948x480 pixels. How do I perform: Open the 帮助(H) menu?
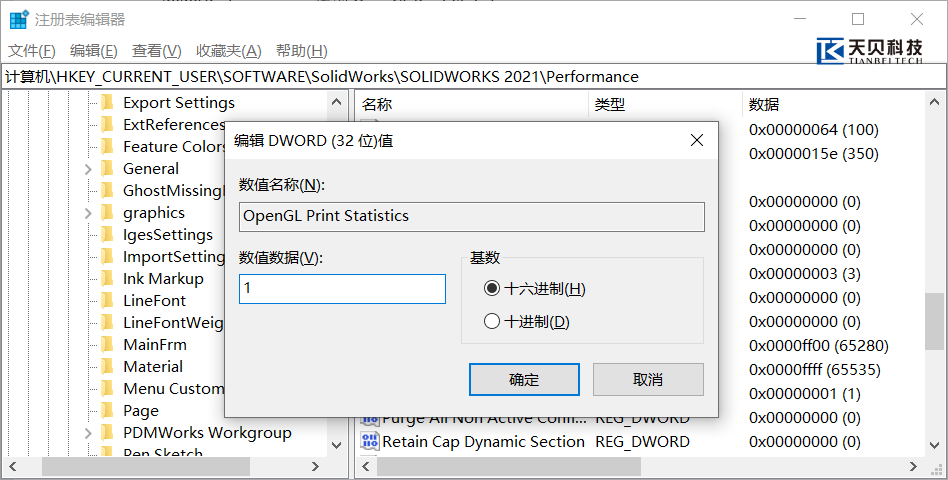click(x=302, y=51)
